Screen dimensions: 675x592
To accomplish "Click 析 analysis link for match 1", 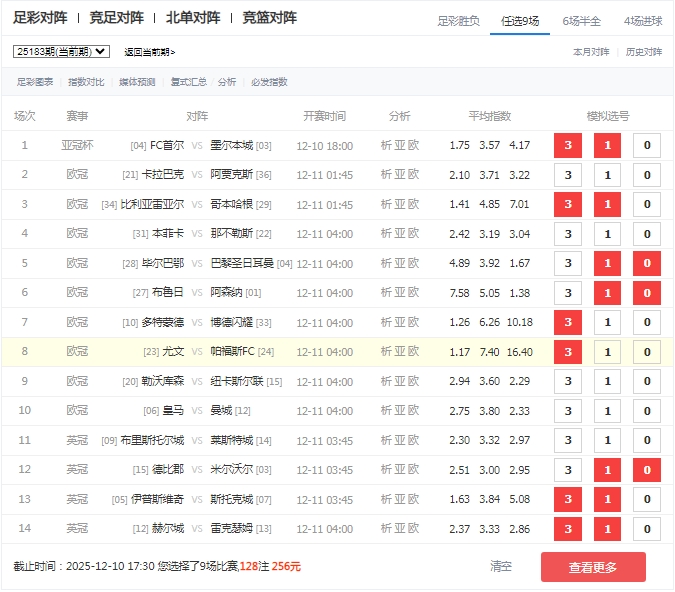I will click(386, 146).
